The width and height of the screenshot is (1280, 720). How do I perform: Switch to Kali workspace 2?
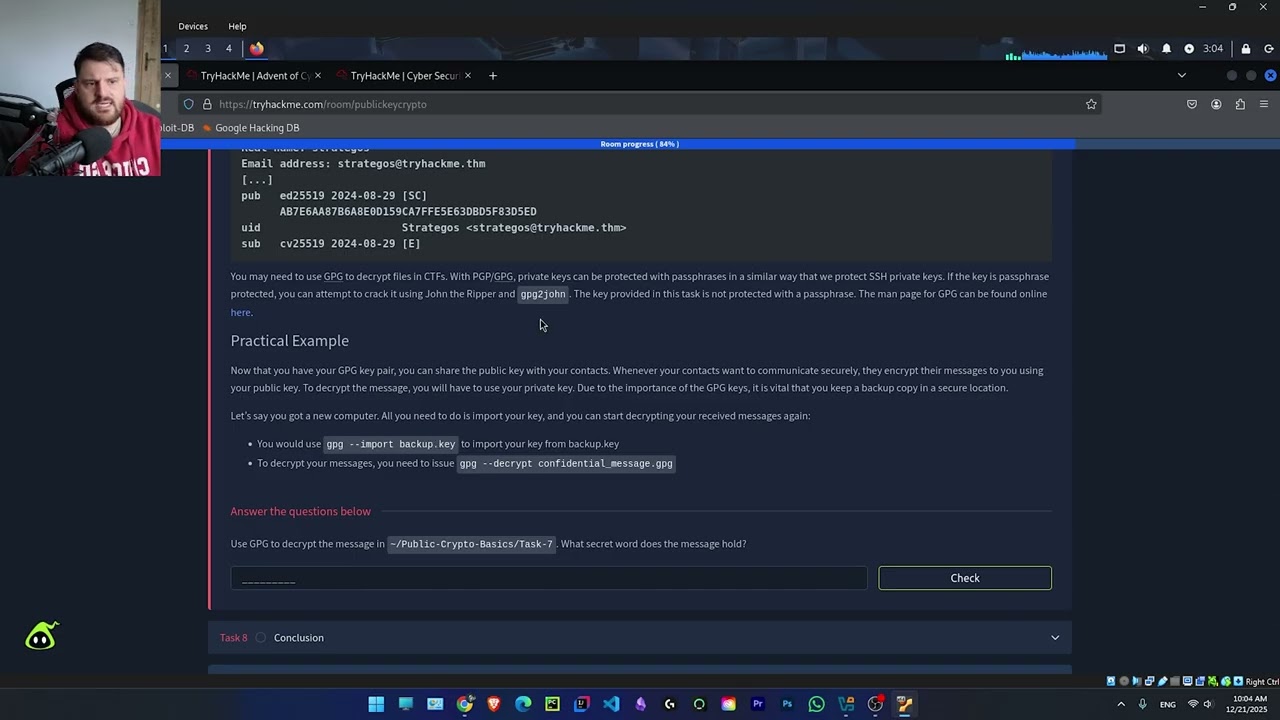(x=186, y=48)
